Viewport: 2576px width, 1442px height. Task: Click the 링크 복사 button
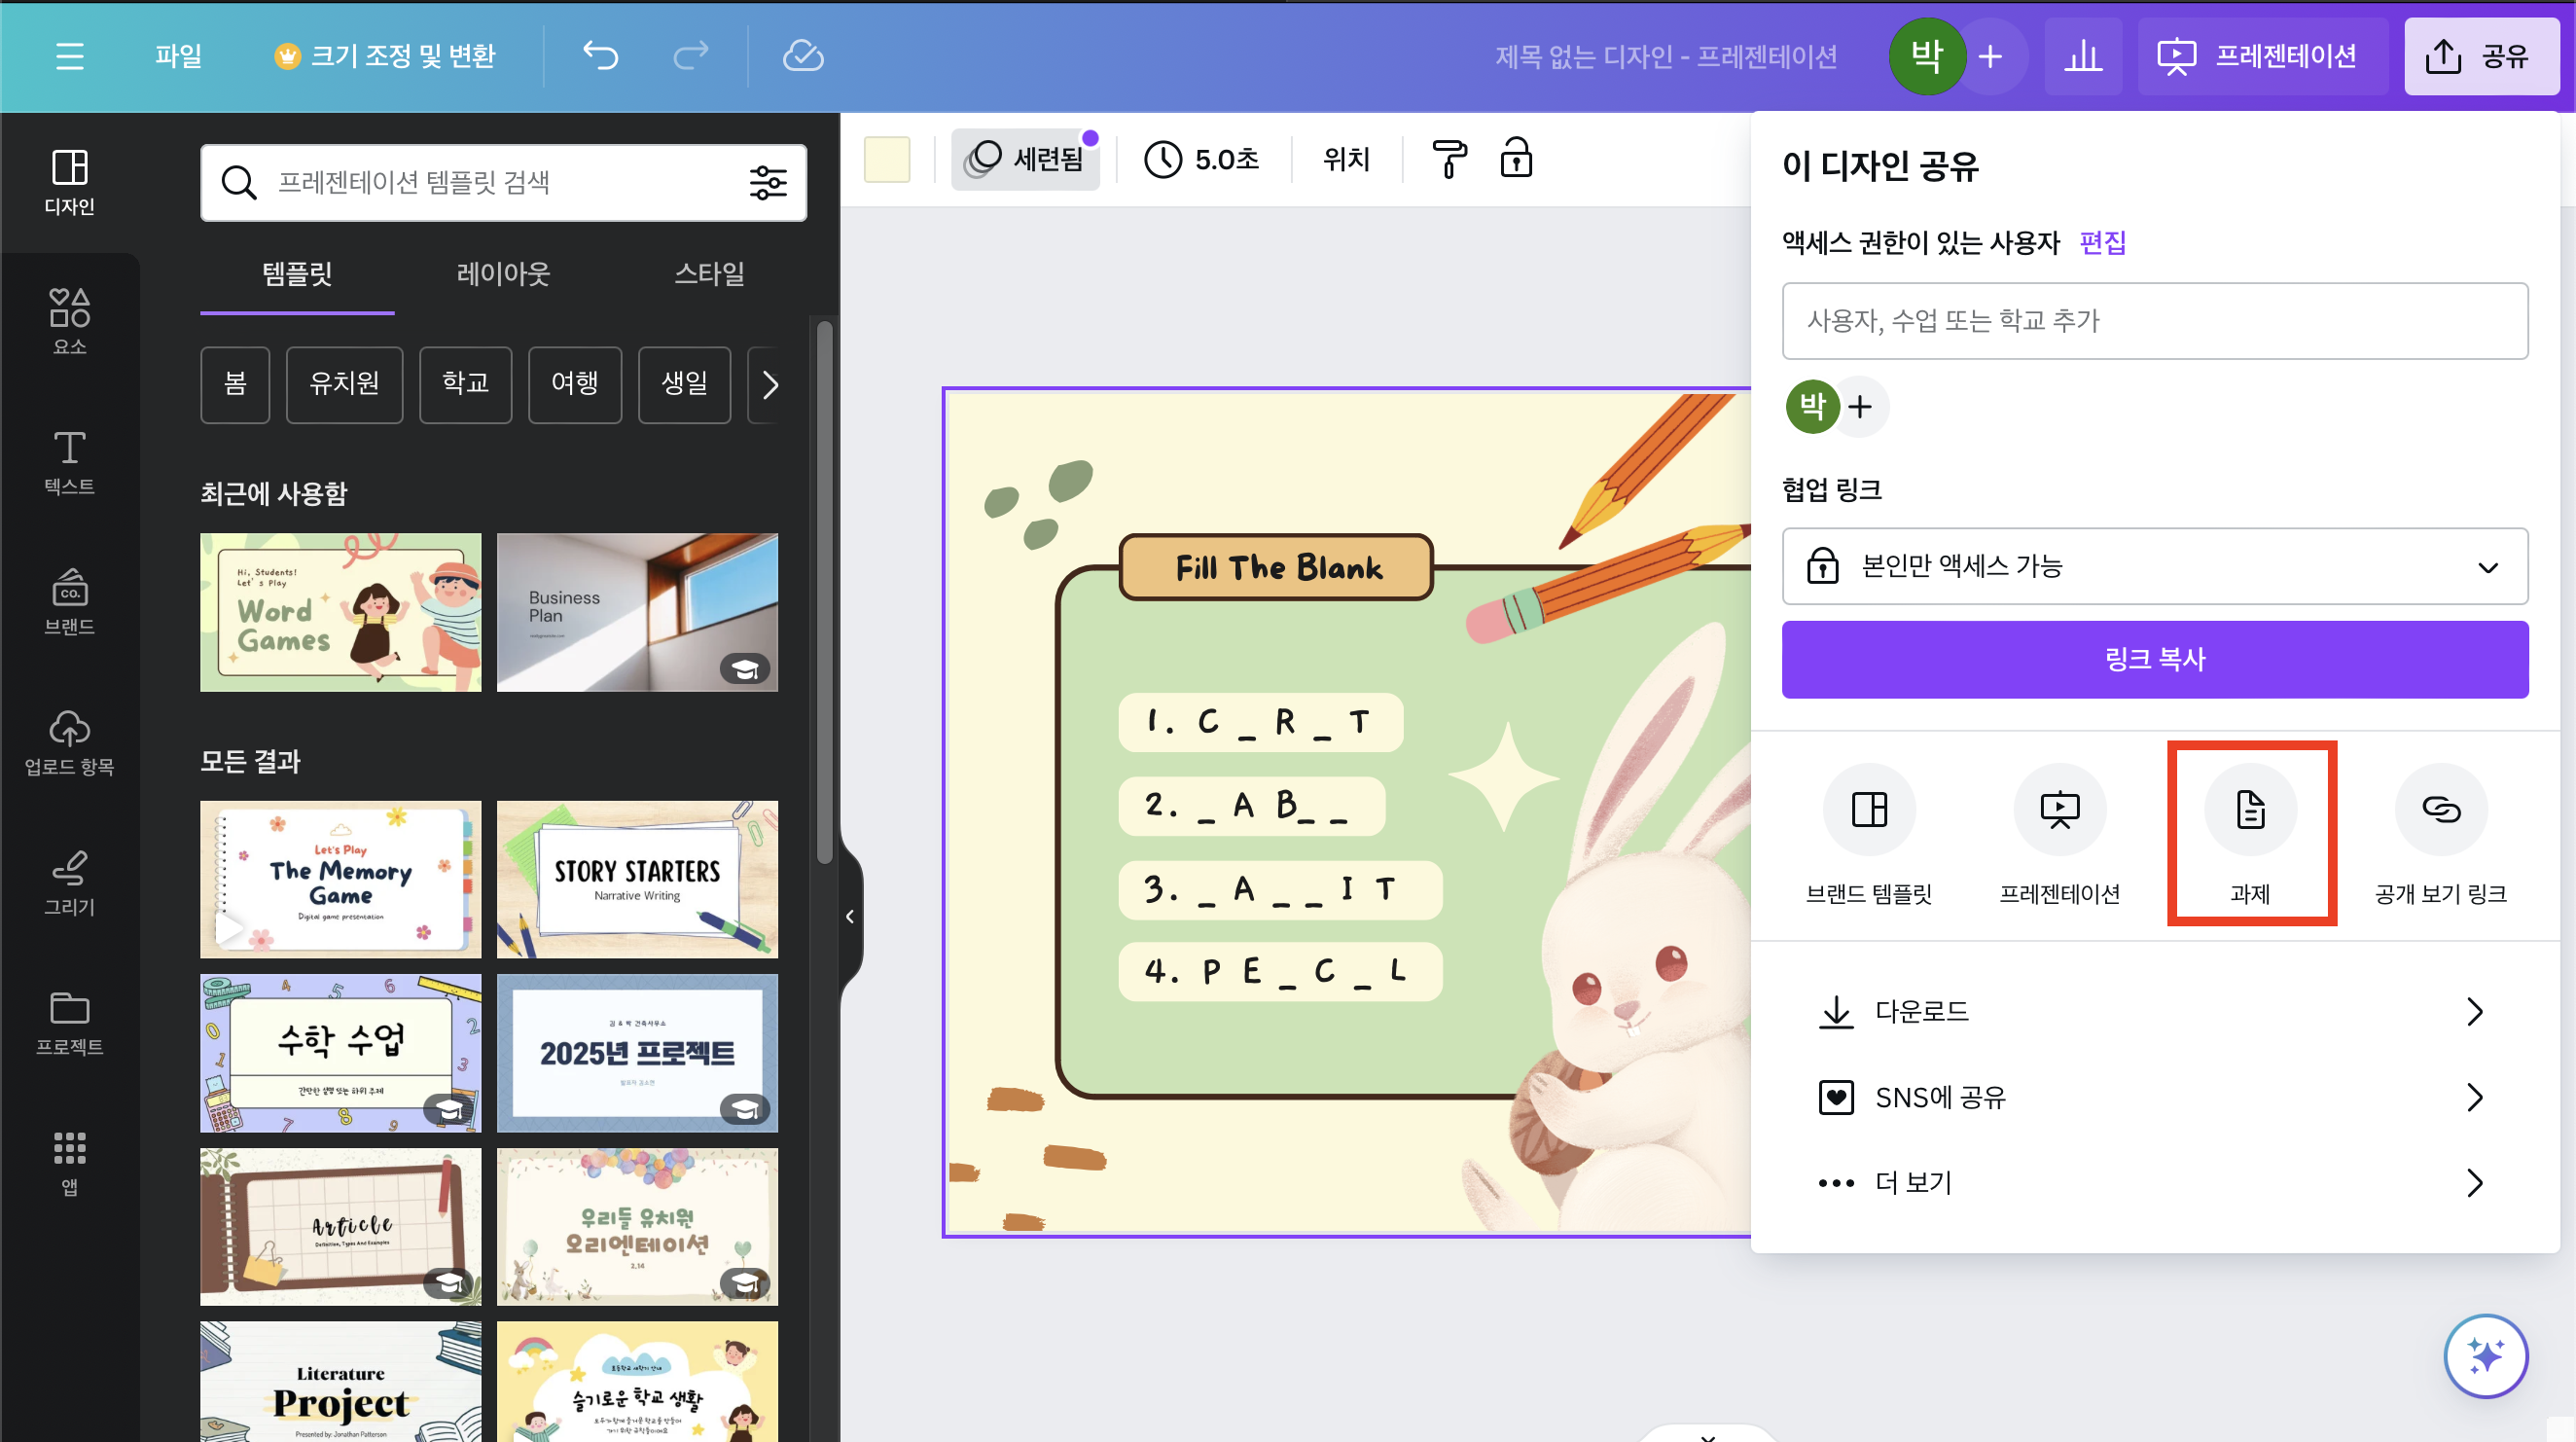click(2154, 659)
